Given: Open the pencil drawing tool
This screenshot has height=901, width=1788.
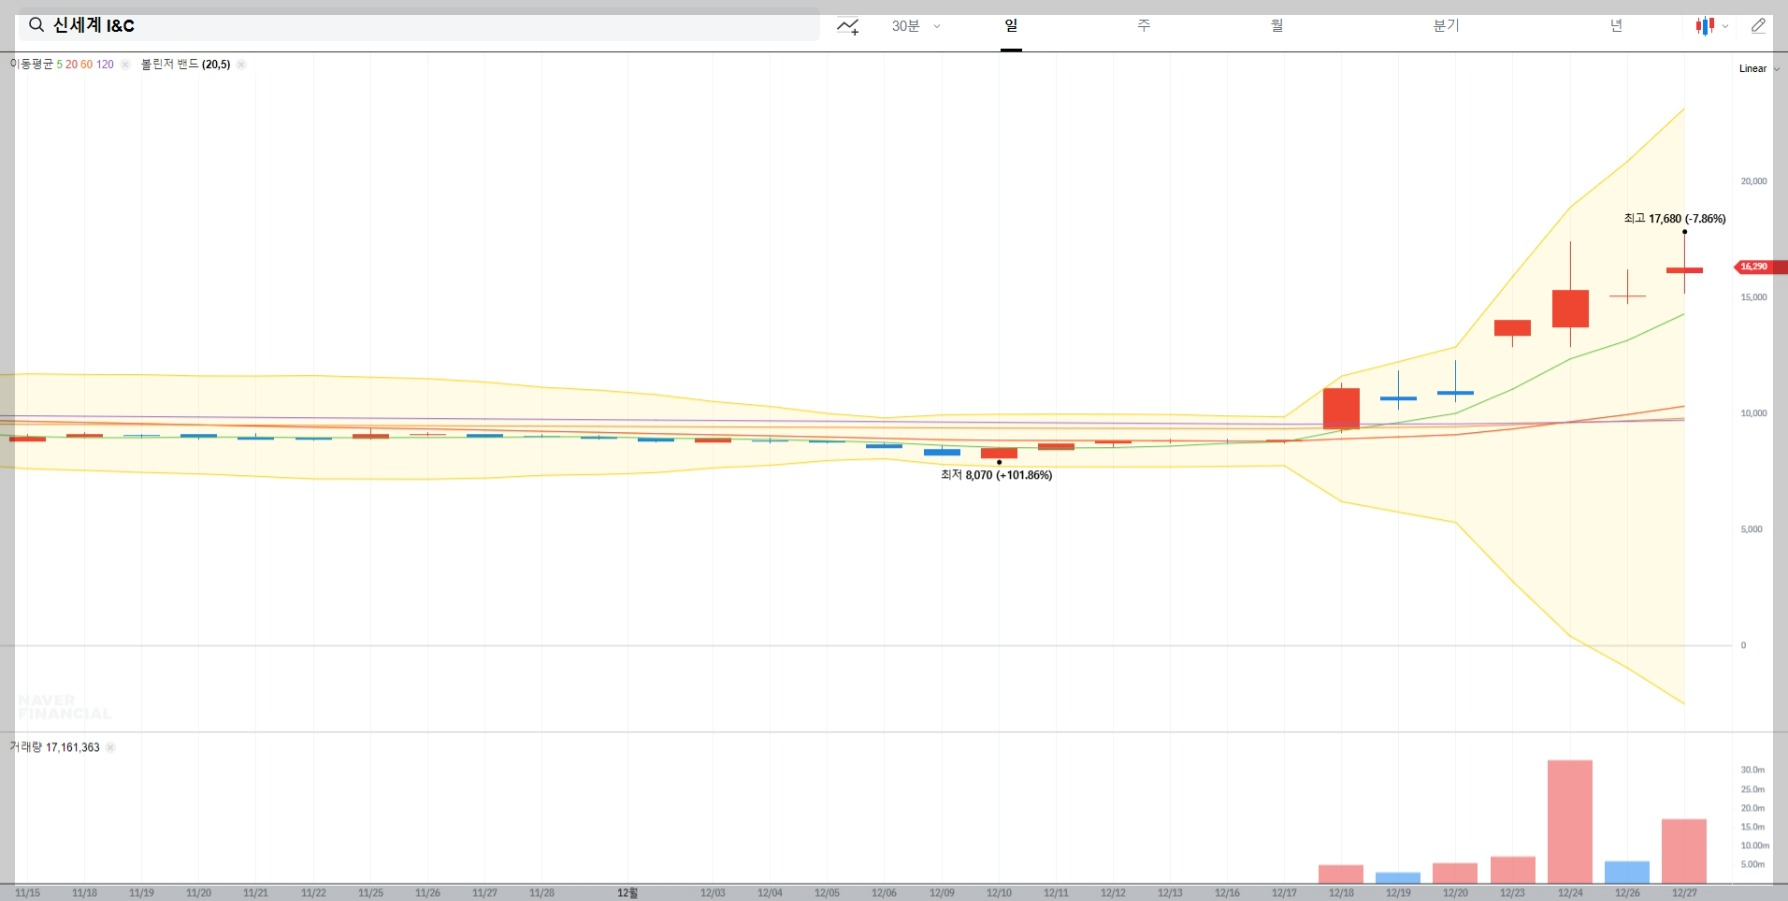Looking at the screenshot, I should 1758,26.
